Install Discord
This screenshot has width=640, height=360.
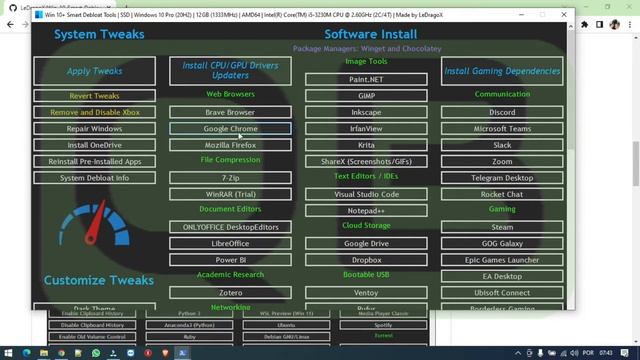coord(502,112)
